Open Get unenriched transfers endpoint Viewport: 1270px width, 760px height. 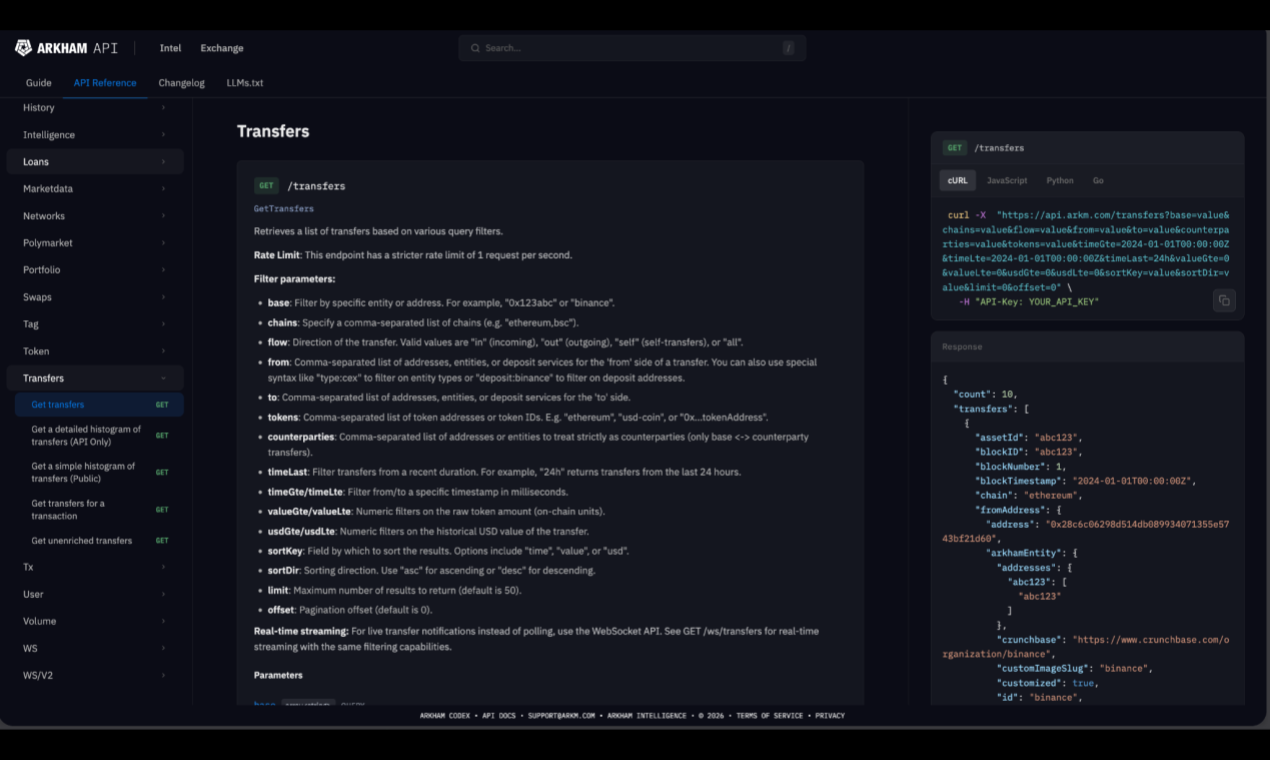tap(99, 541)
